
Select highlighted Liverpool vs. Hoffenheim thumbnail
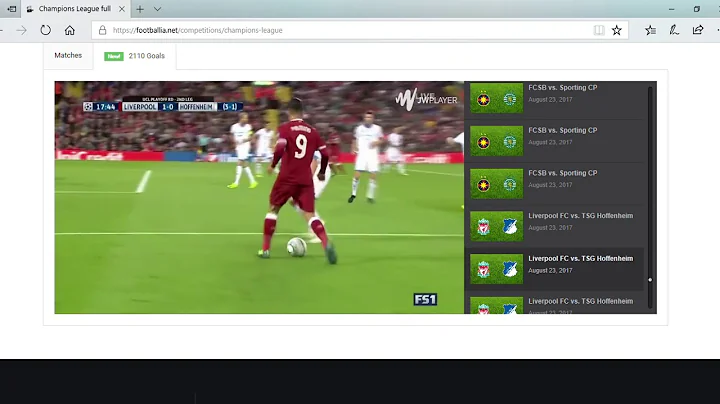coord(496,269)
